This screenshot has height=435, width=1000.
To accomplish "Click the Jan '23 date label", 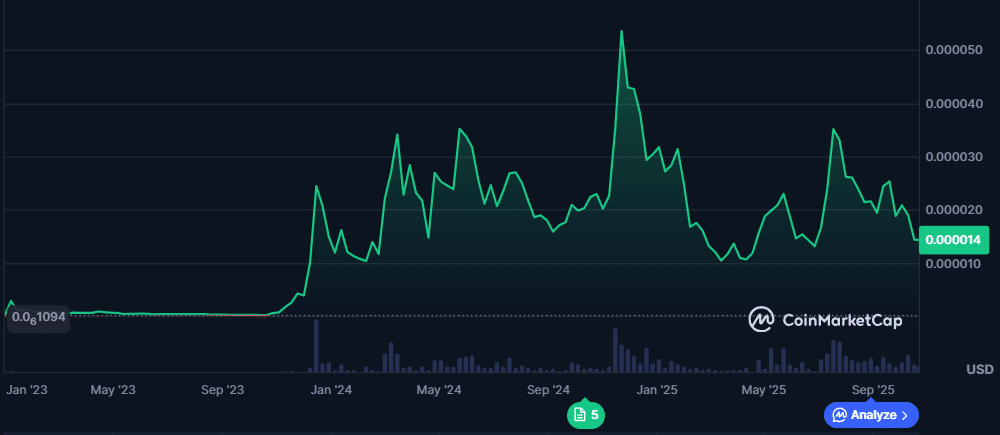I will [x=27, y=388].
